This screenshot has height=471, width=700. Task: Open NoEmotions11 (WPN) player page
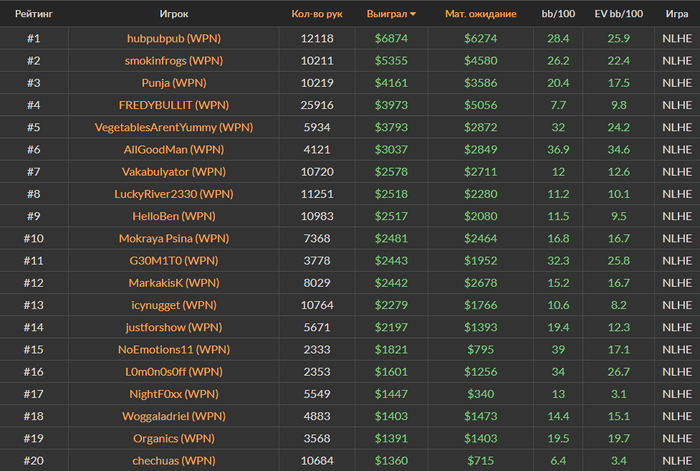click(x=174, y=350)
